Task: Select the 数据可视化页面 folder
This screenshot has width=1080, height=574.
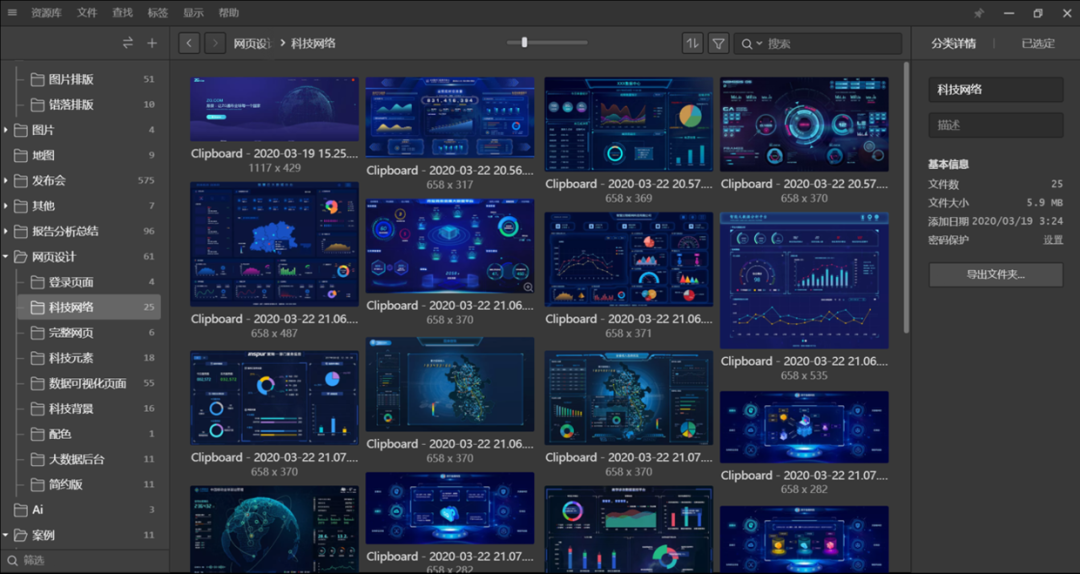Action: pyautogui.click(x=89, y=383)
